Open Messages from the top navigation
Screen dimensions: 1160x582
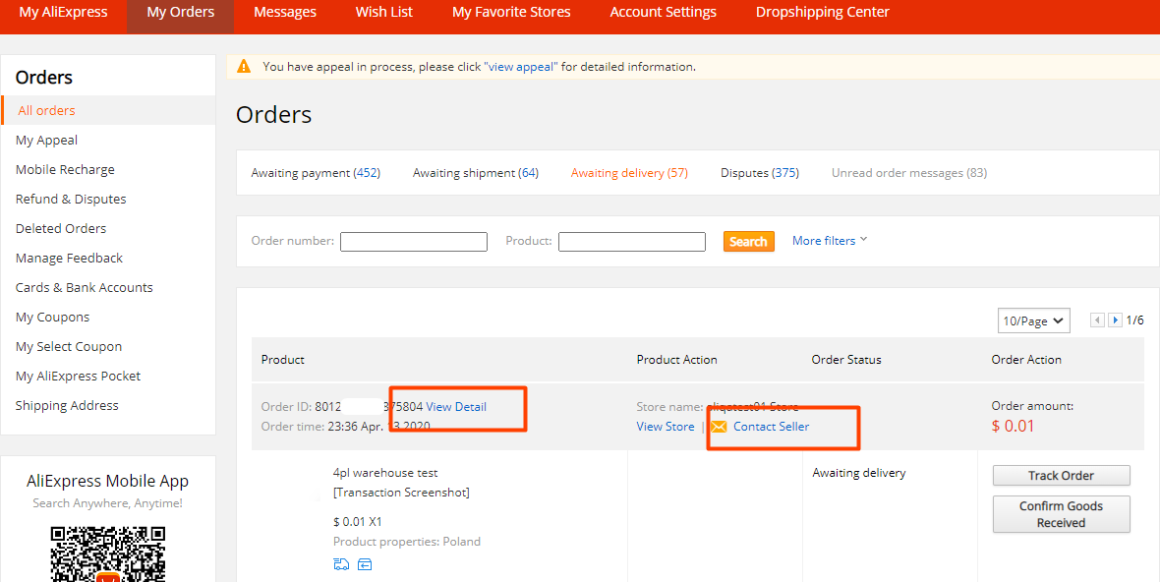285,12
